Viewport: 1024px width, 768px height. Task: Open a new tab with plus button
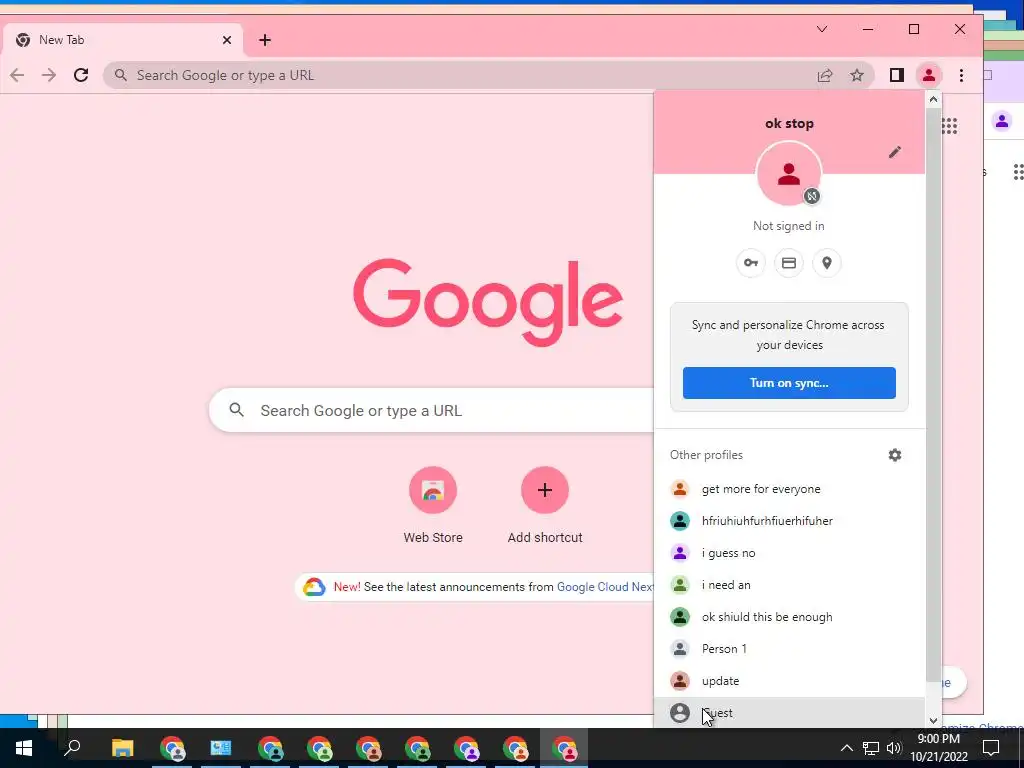[264, 40]
